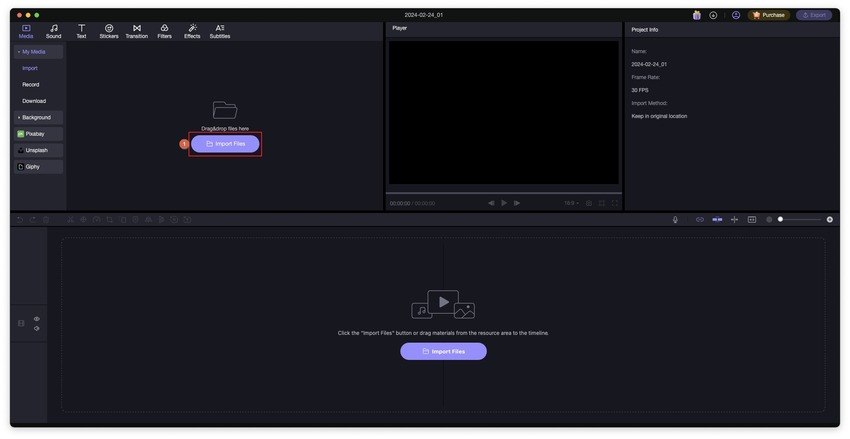The image size is (850, 439).
Task: Open the Transition library
Action: coord(137,31)
